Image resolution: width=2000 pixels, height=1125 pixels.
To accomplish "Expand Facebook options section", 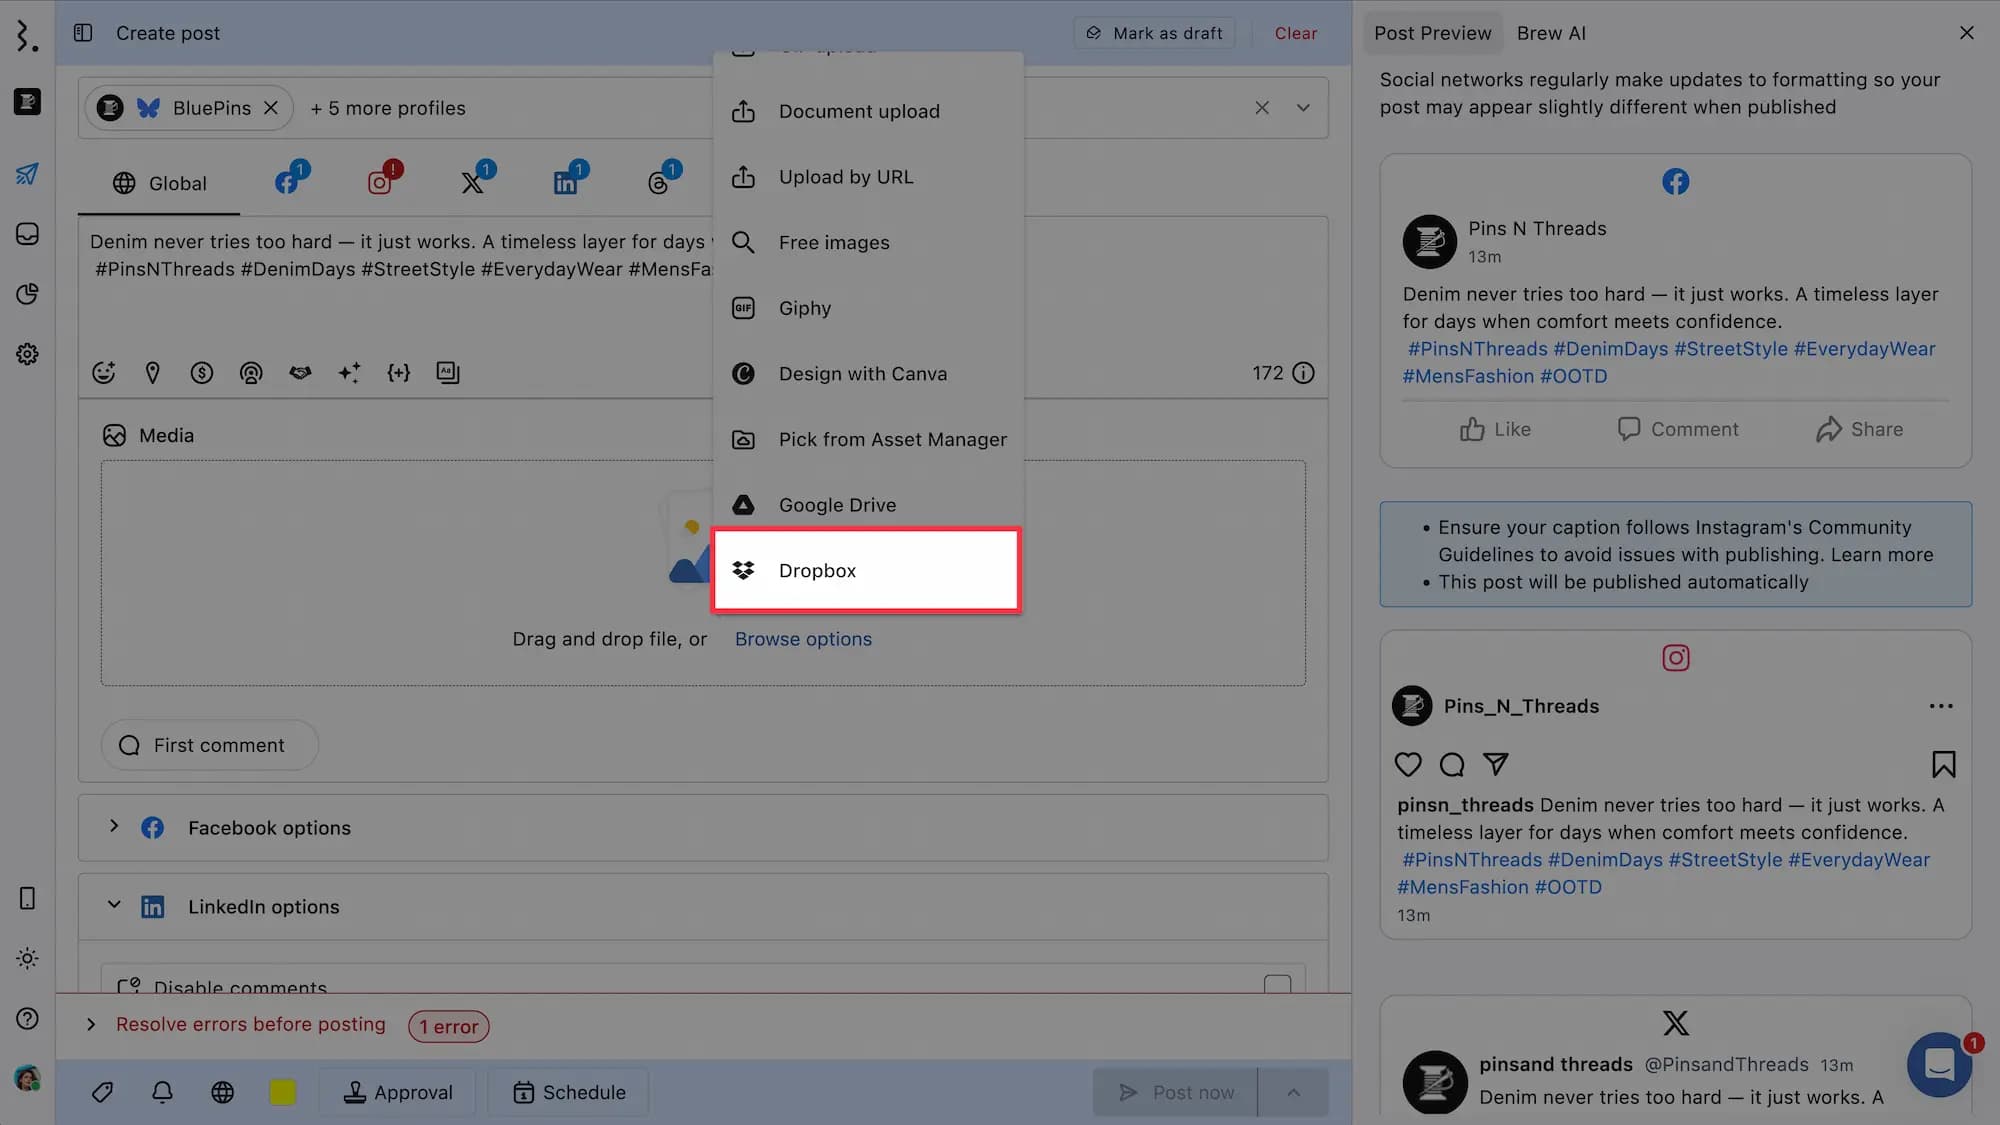I will [114, 827].
